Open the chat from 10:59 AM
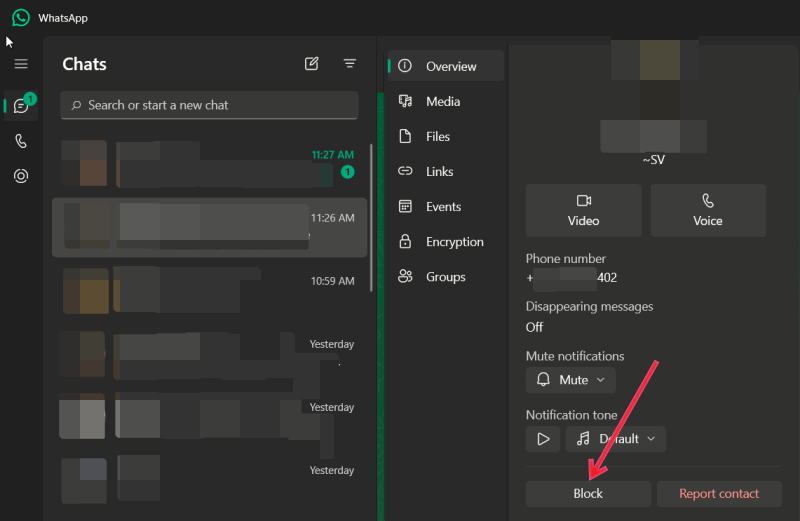 [209, 290]
